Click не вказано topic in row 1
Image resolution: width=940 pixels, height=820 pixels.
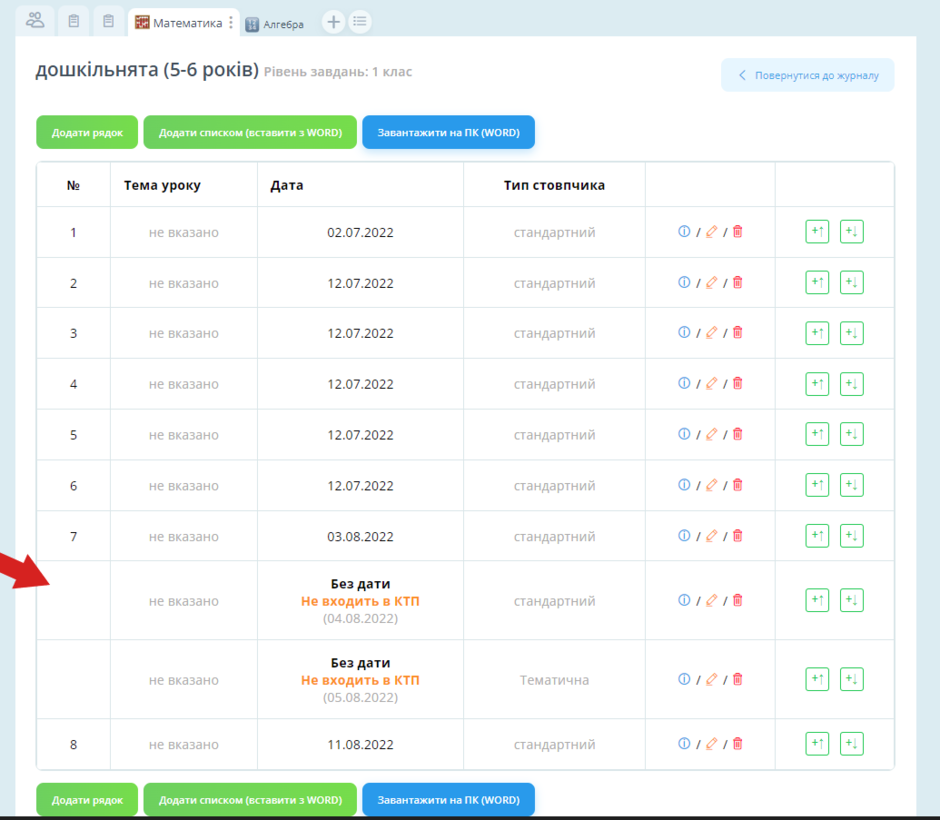coord(183,233)
